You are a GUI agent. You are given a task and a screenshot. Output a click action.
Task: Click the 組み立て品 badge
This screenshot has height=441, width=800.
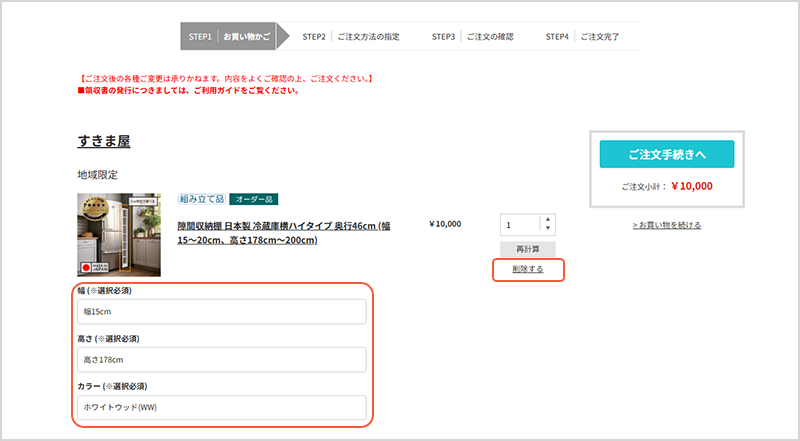201,199
